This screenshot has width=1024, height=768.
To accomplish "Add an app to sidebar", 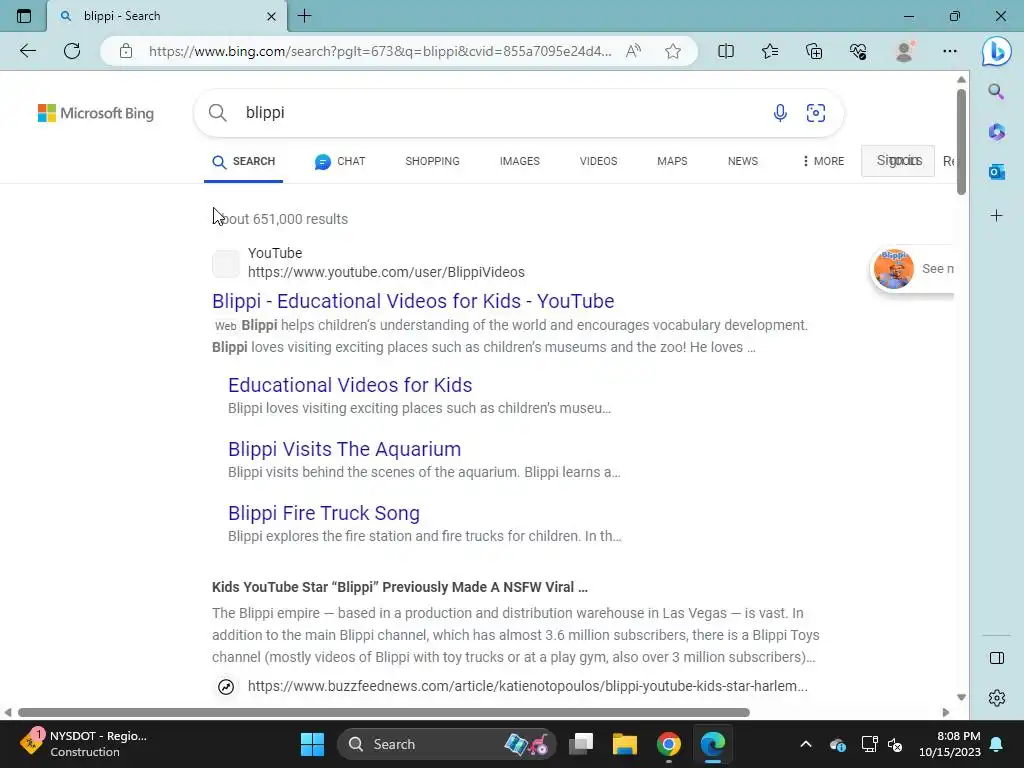I will point(996,216).
